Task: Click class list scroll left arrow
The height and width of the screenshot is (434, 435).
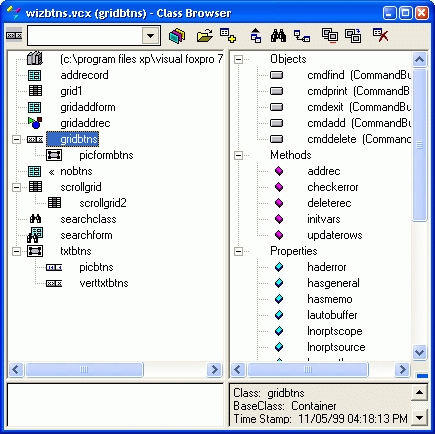Action: click(x=16, y=369)
